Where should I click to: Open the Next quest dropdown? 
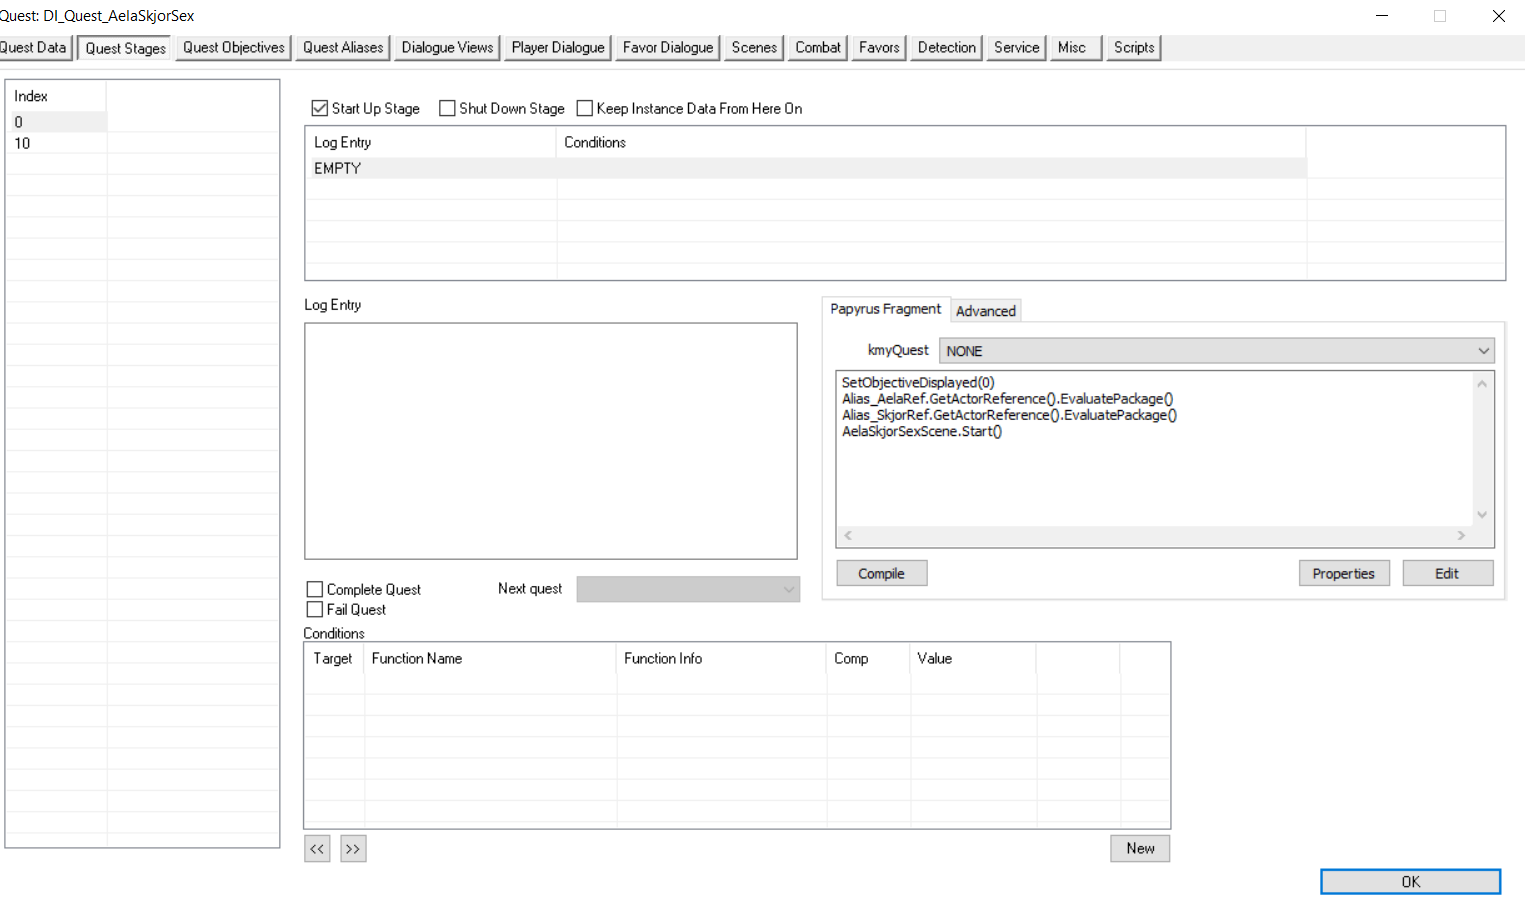coord(688,589)
